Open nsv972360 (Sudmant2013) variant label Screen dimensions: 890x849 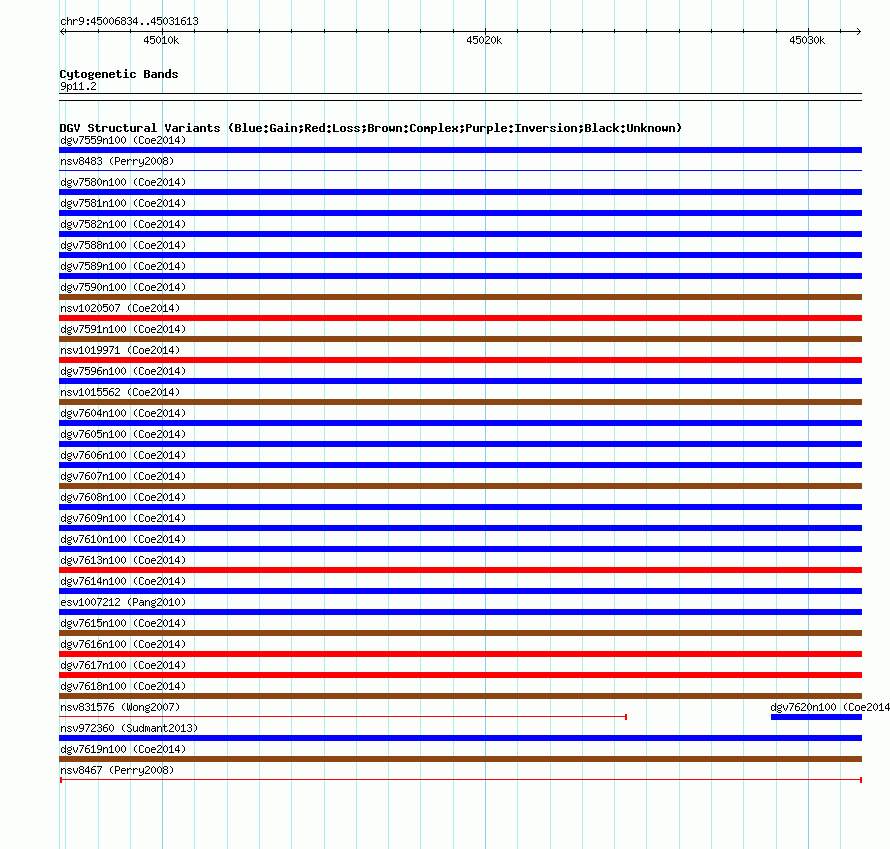(x=129, y=728)
